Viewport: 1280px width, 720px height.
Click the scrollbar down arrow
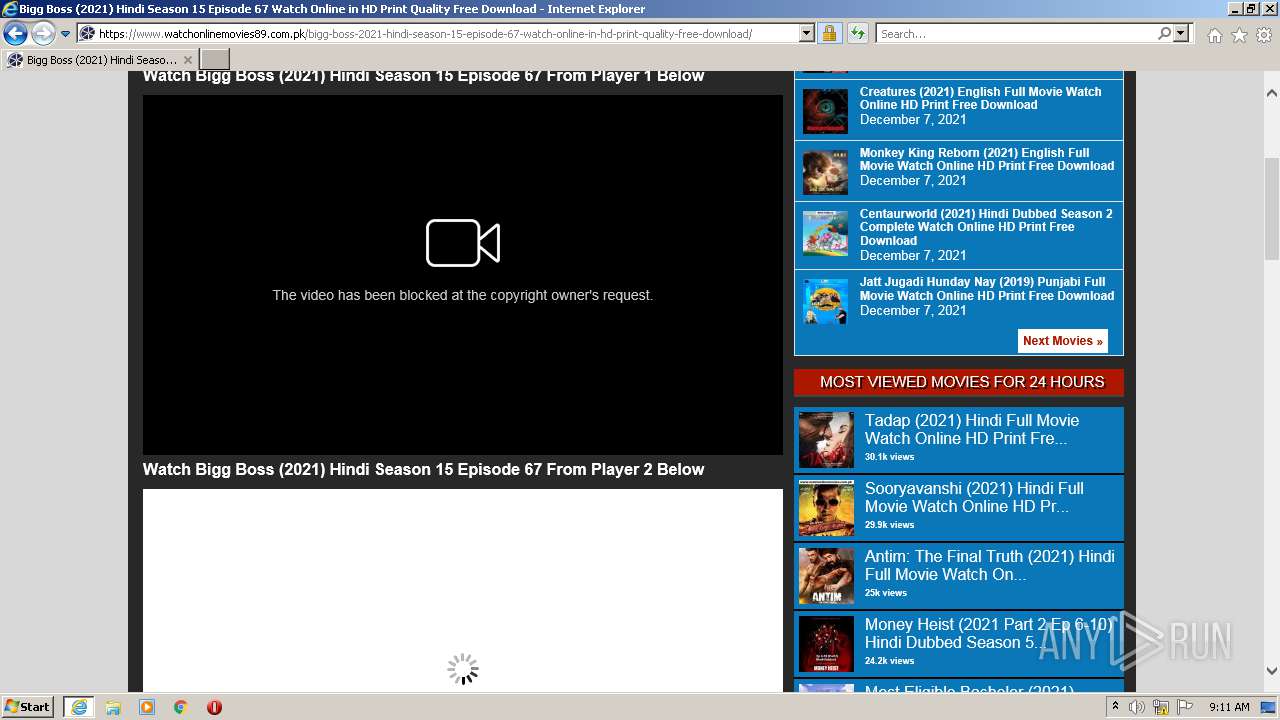(1271, 671)
